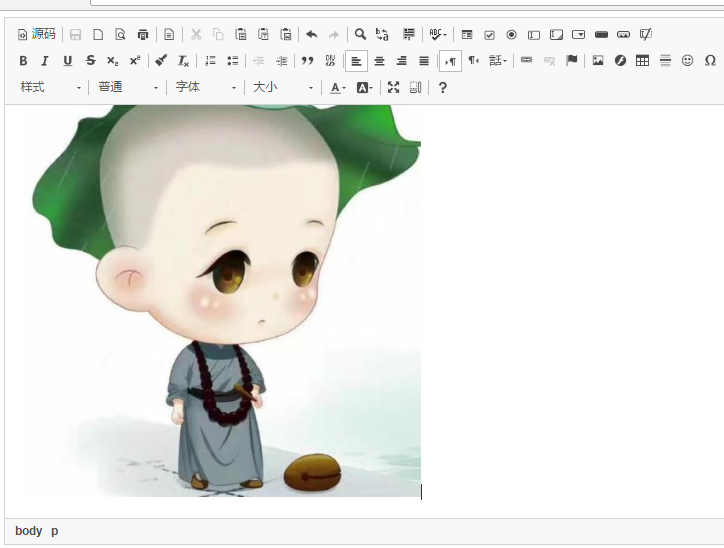Insert a special character (Omega)
Screen dimensions: 724x548
pyautogui.click(x=710, y=61)
